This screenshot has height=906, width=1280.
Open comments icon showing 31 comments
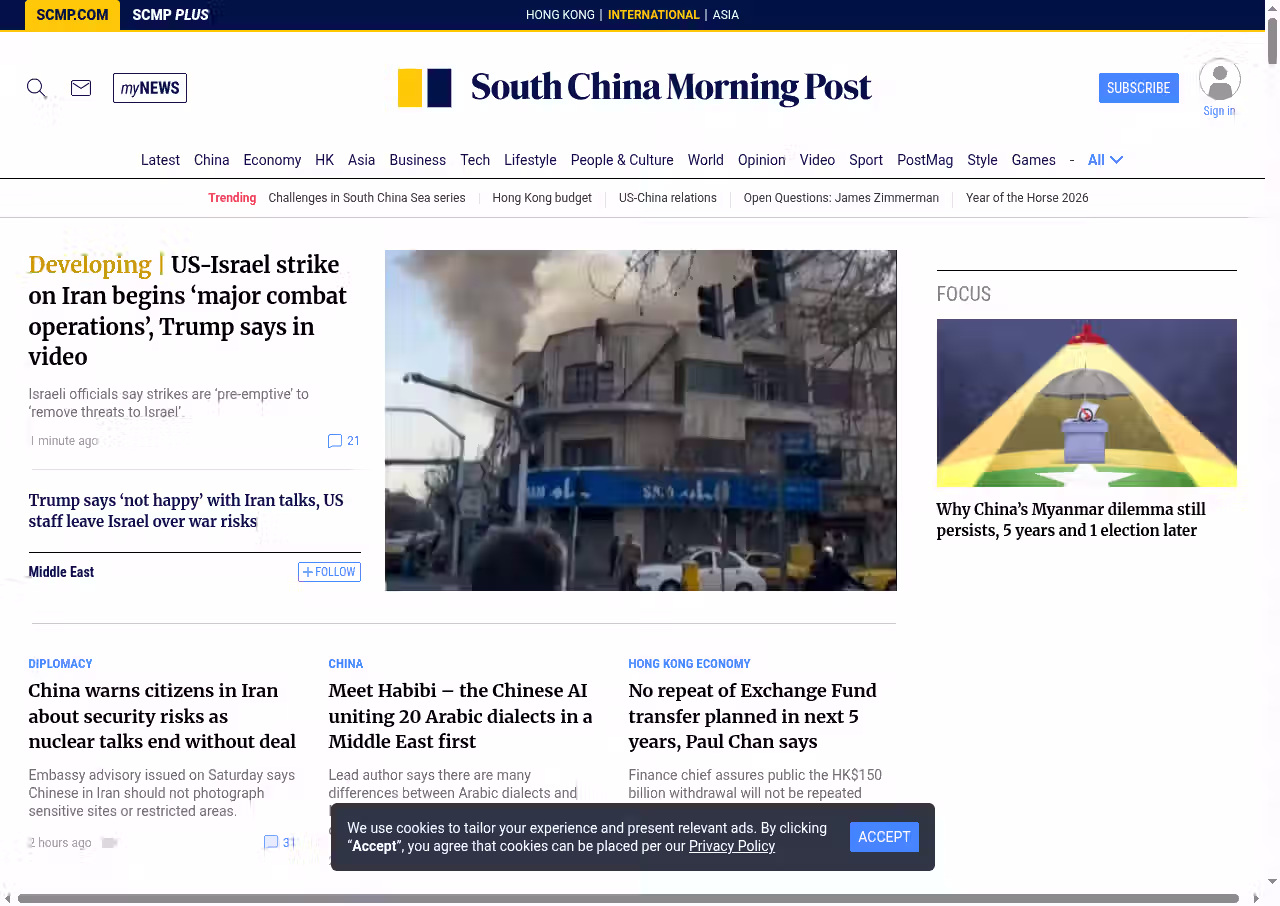[271, 843]
